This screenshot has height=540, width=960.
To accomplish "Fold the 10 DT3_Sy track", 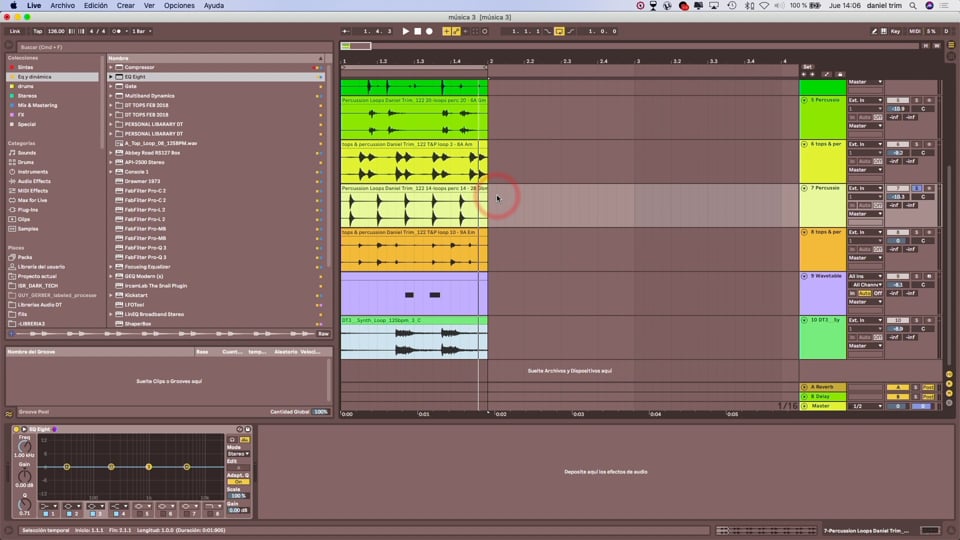I will [804, 321].
